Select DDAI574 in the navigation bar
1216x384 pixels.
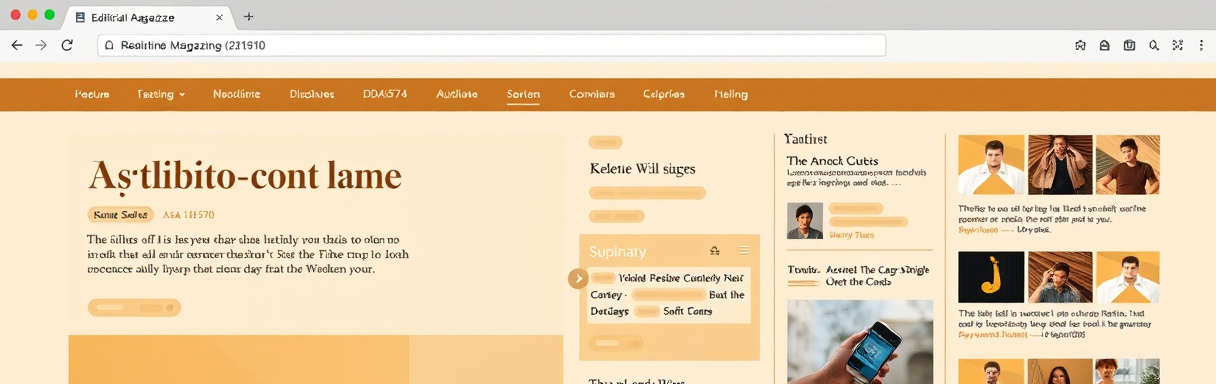(385, 94)
